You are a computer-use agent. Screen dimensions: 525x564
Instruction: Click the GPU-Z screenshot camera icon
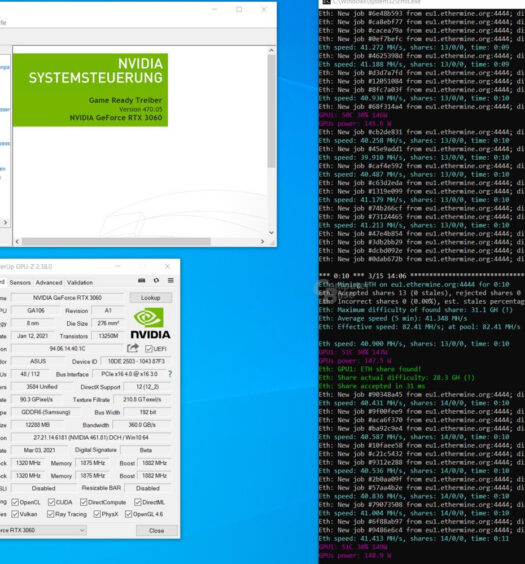tap(142, 280)
